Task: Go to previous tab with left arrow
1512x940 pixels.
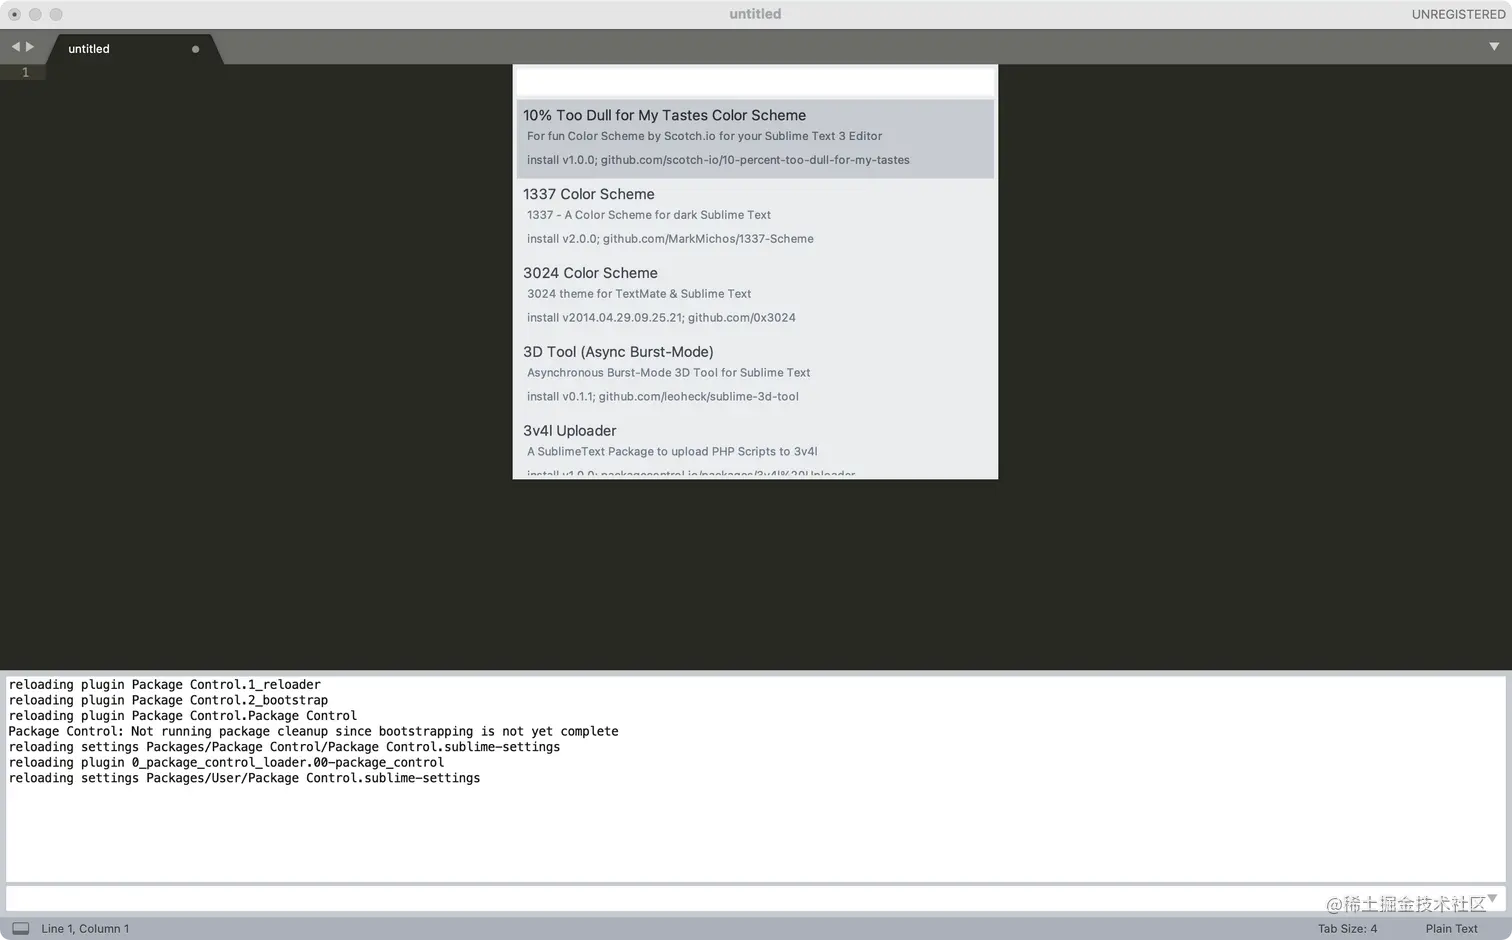Action: 16,47
